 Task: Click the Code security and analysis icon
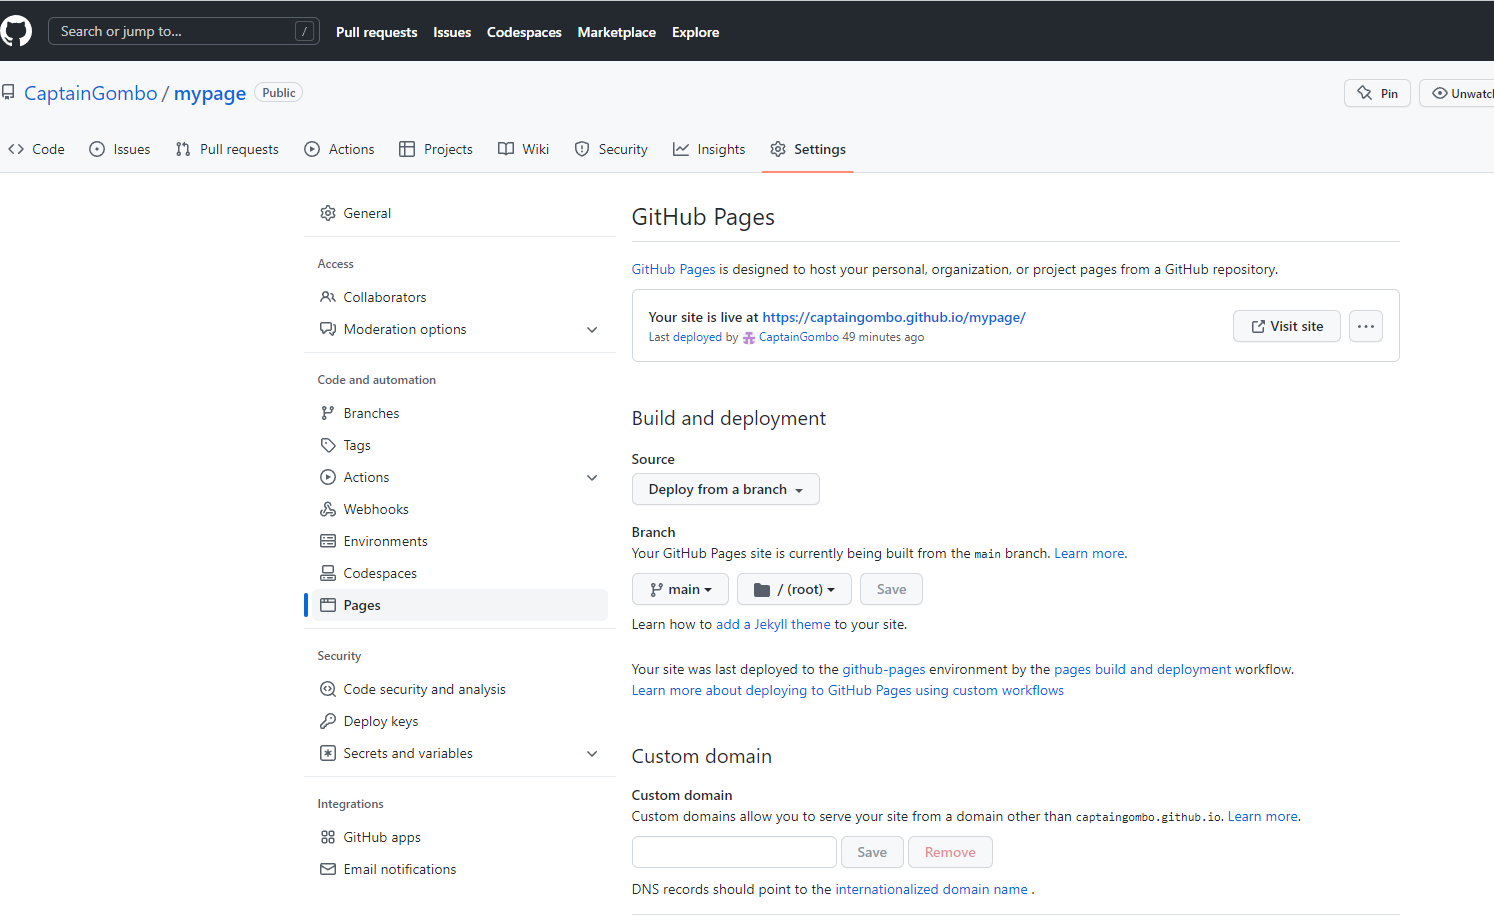(x=328, y=689)
